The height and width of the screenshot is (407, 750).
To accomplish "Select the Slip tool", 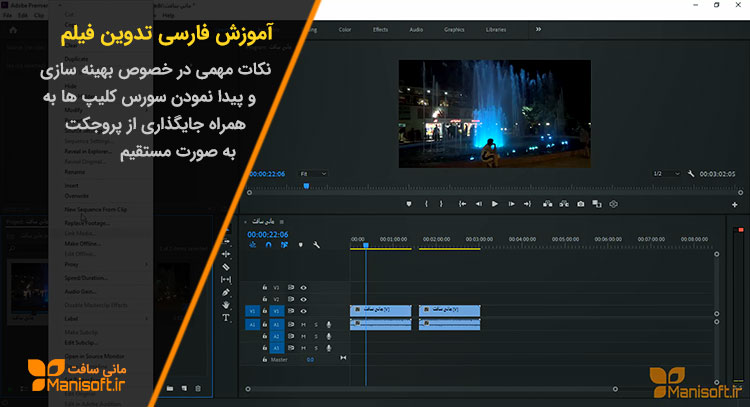I will [226, 279].
